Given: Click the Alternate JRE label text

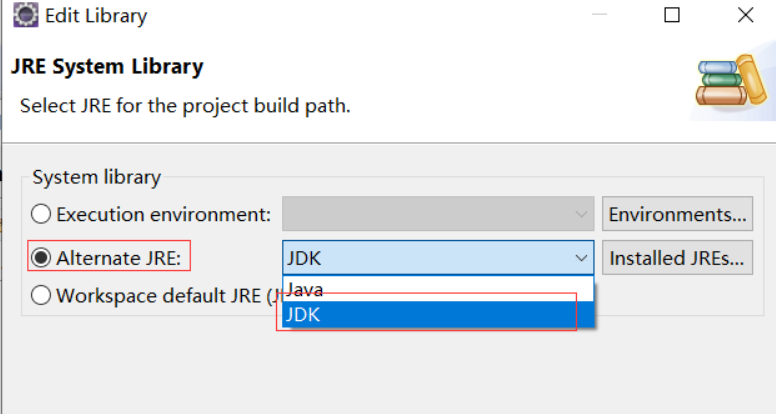Looking at the screenshot, I should (x=119, y=258).
